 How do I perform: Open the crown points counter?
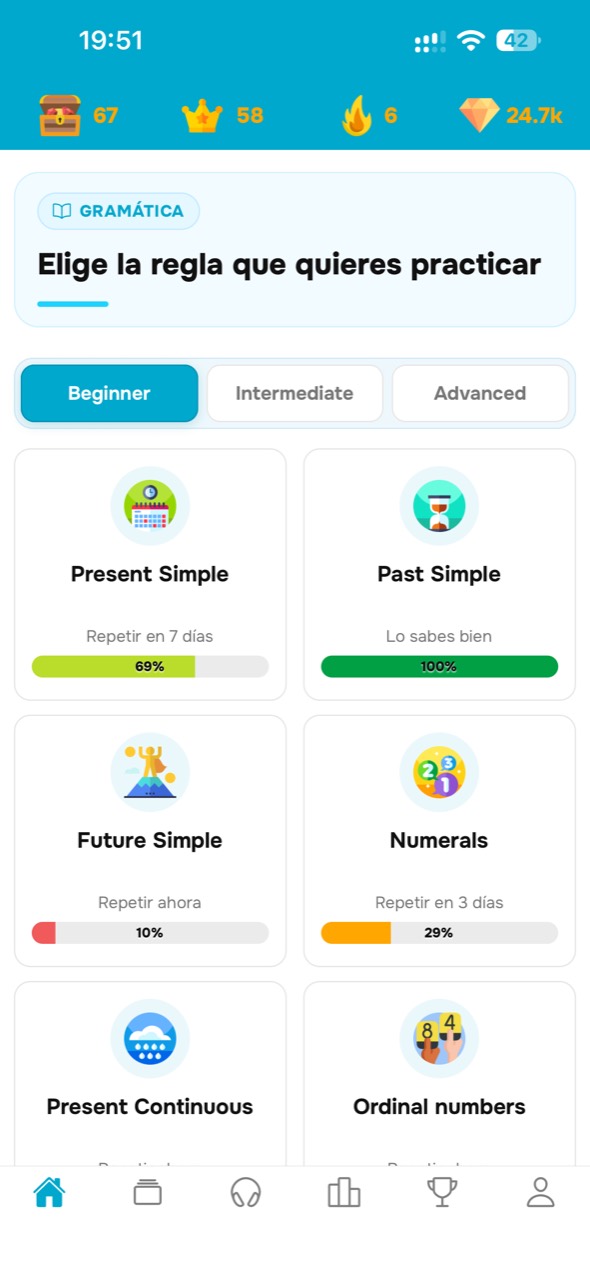(x=222, y=116)
